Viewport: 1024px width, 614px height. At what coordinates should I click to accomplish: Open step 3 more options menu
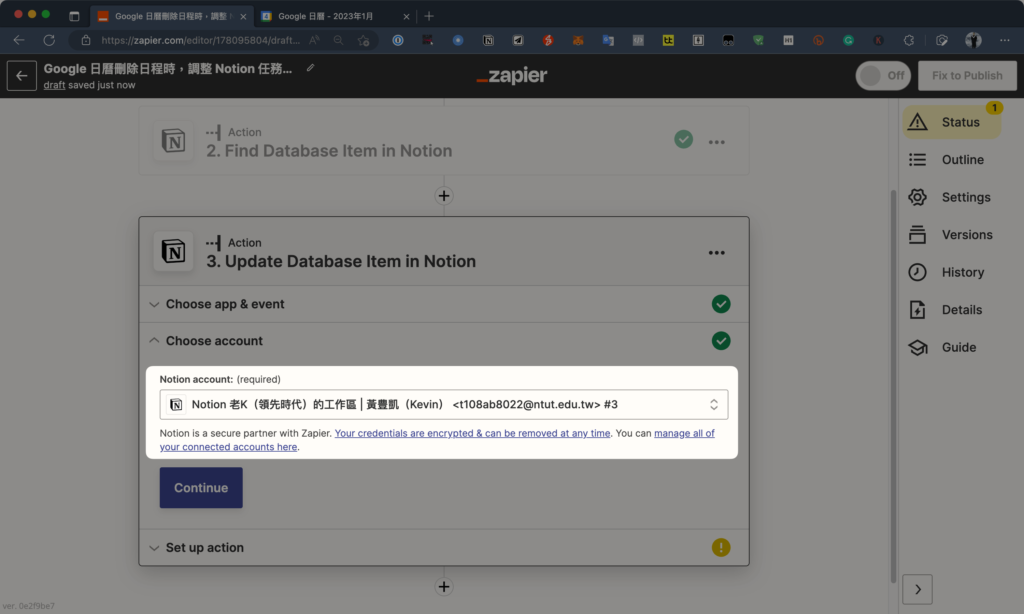point(716,253)
